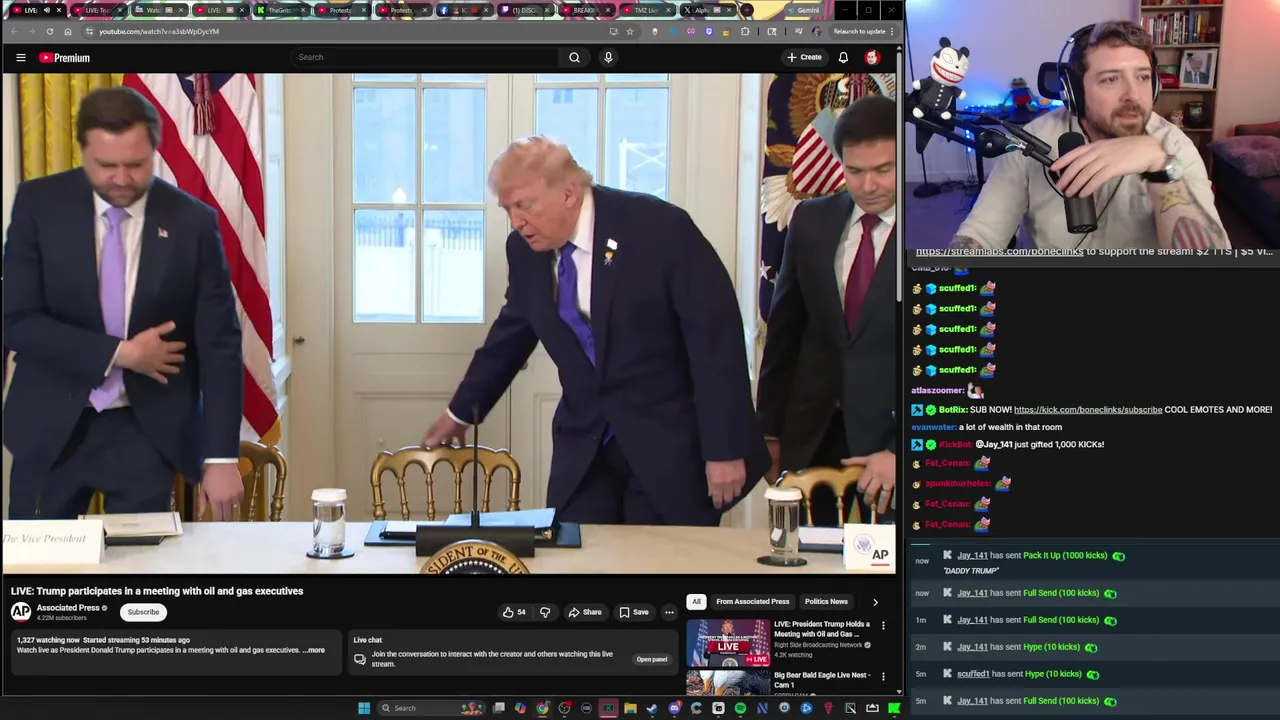The image size is (1280, 720).
Task: Open the Windows Start menu
Action: tap(364, 708)
